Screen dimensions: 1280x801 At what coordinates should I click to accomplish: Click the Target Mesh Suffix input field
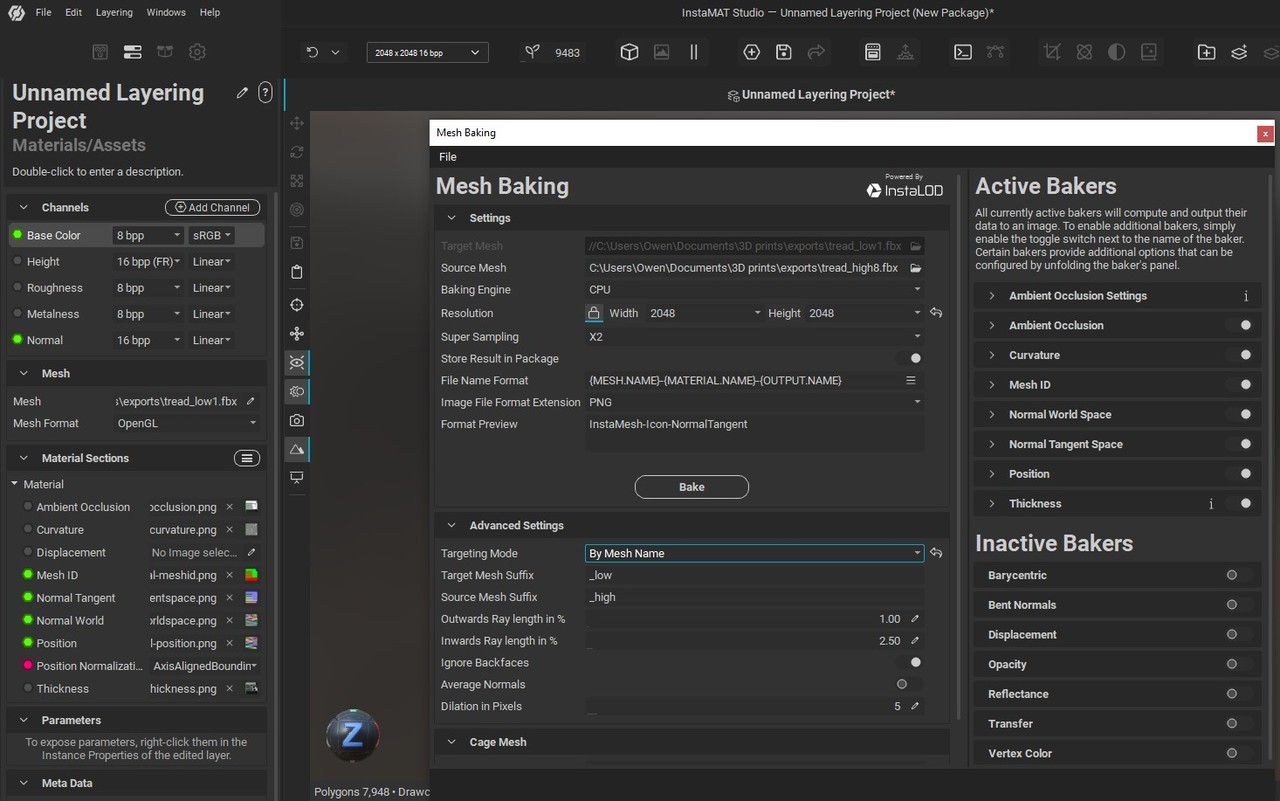754,575
